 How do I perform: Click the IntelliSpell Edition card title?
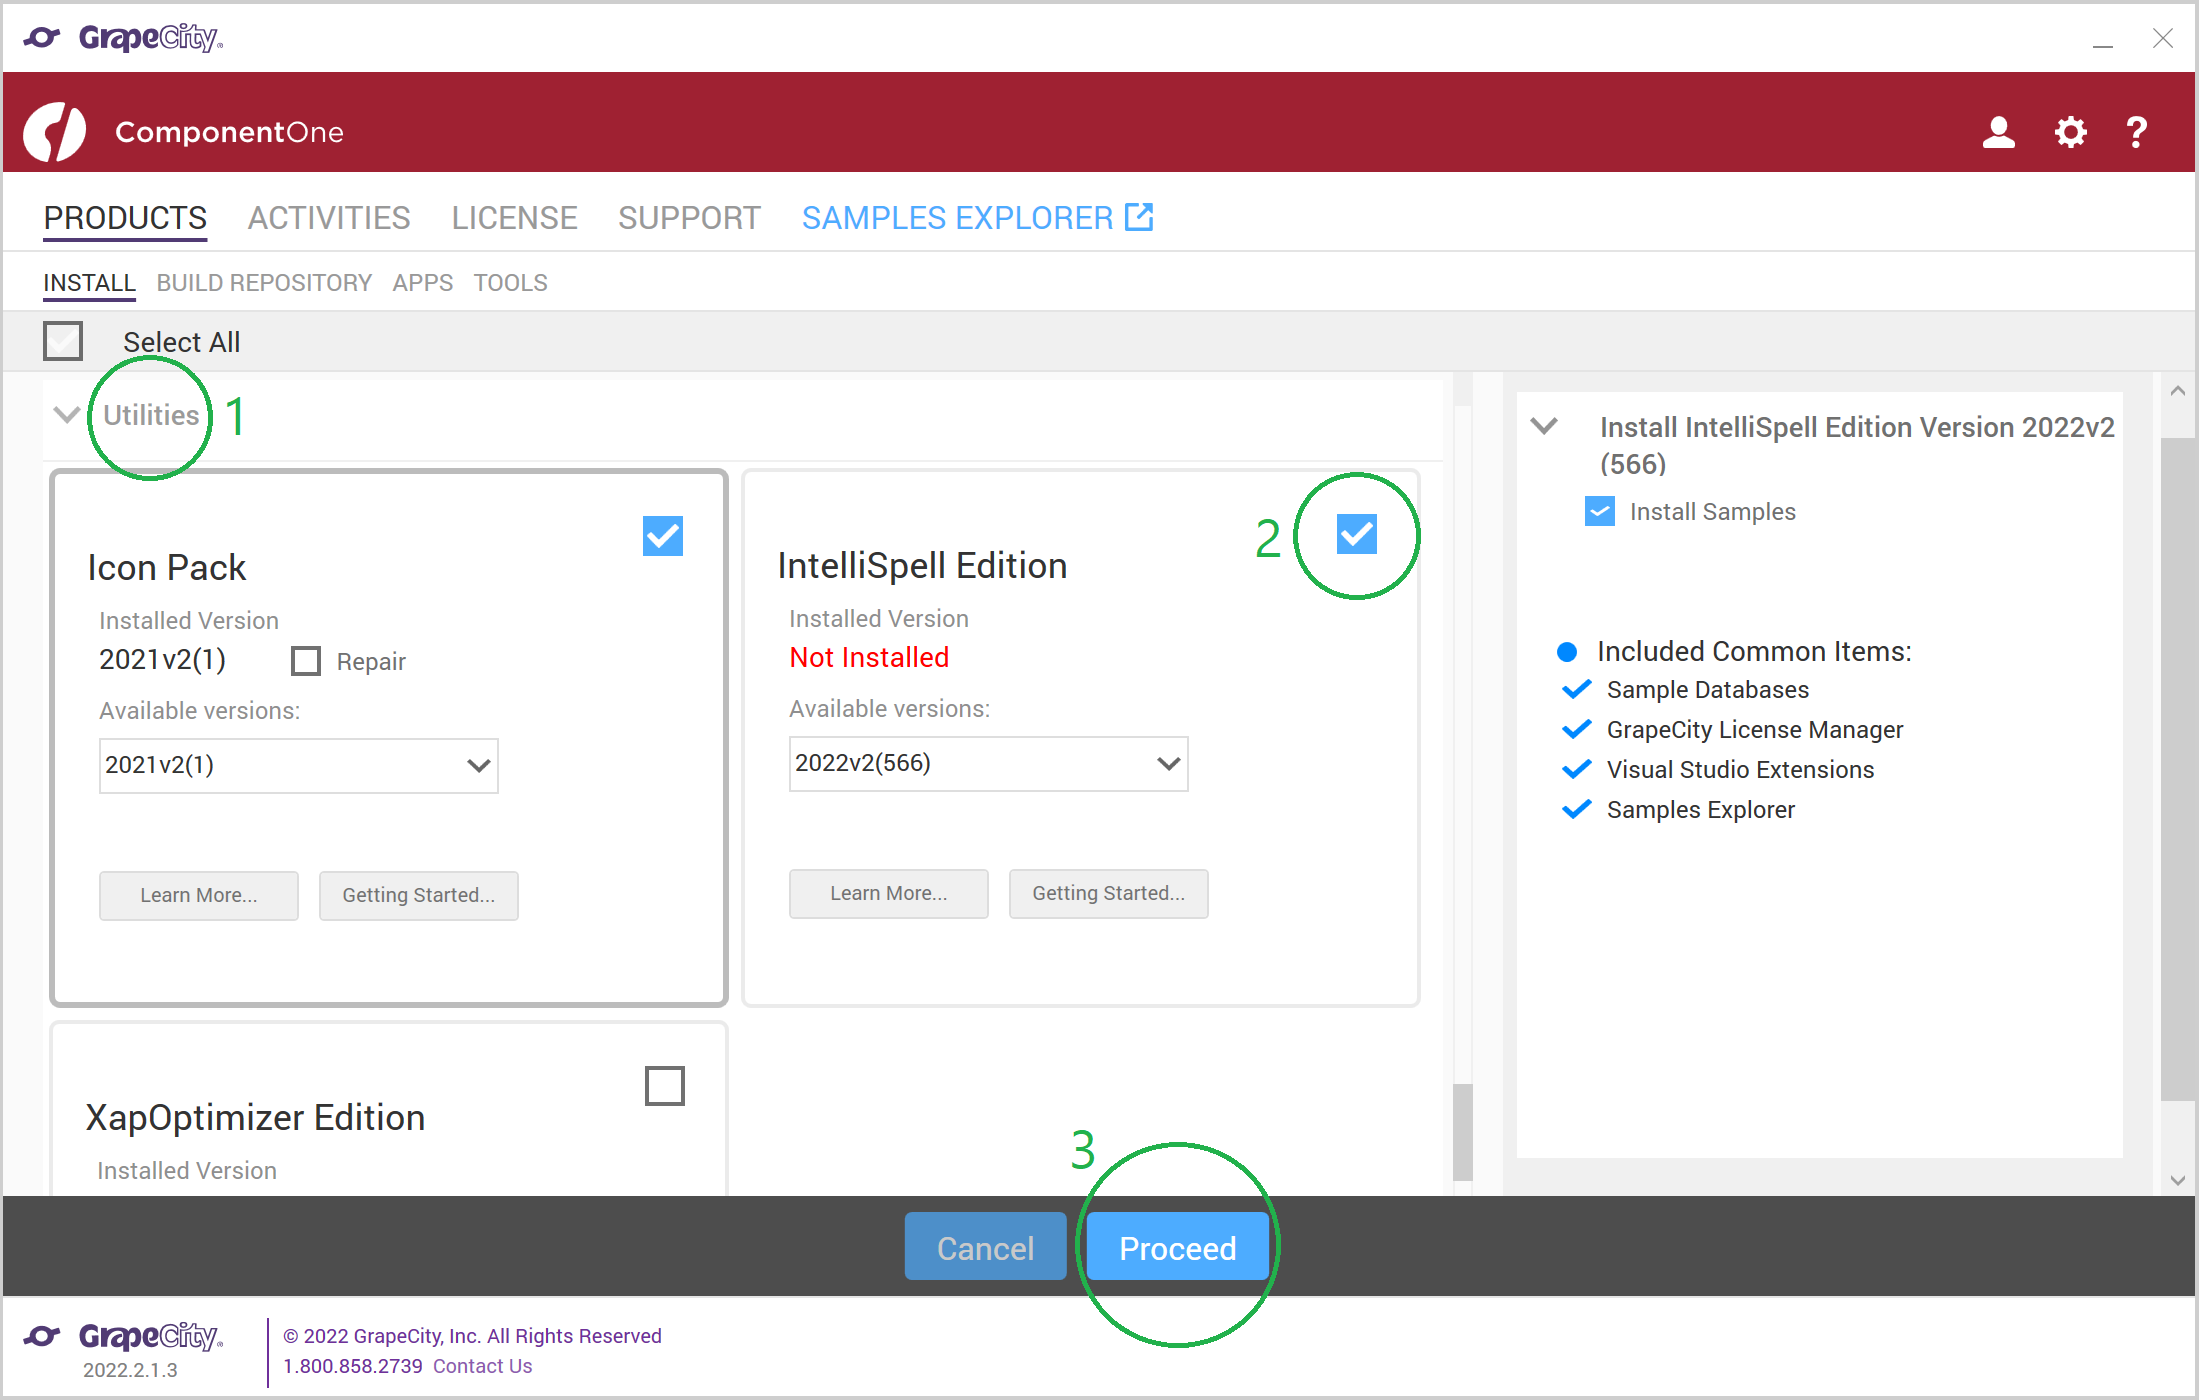click(x=923, y=565)
